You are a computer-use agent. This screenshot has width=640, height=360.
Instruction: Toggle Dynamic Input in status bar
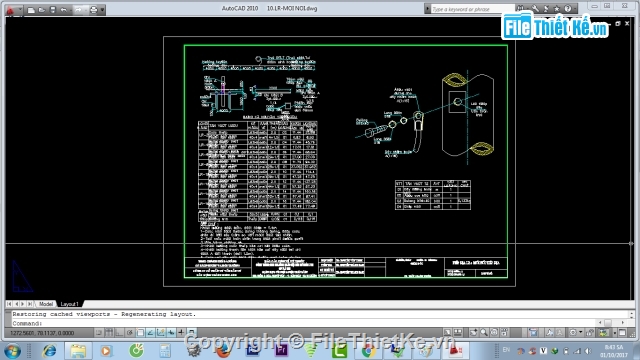point(171,333)
